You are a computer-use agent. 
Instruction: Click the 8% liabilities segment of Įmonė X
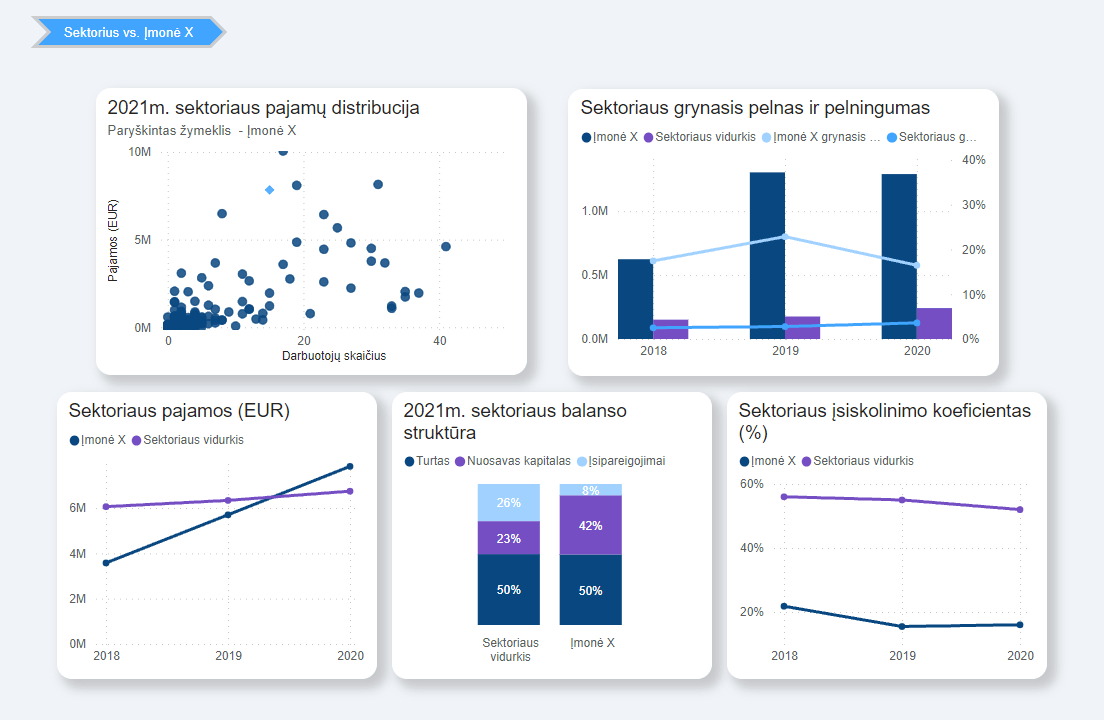pyautogui.click(x=590, y=490)
